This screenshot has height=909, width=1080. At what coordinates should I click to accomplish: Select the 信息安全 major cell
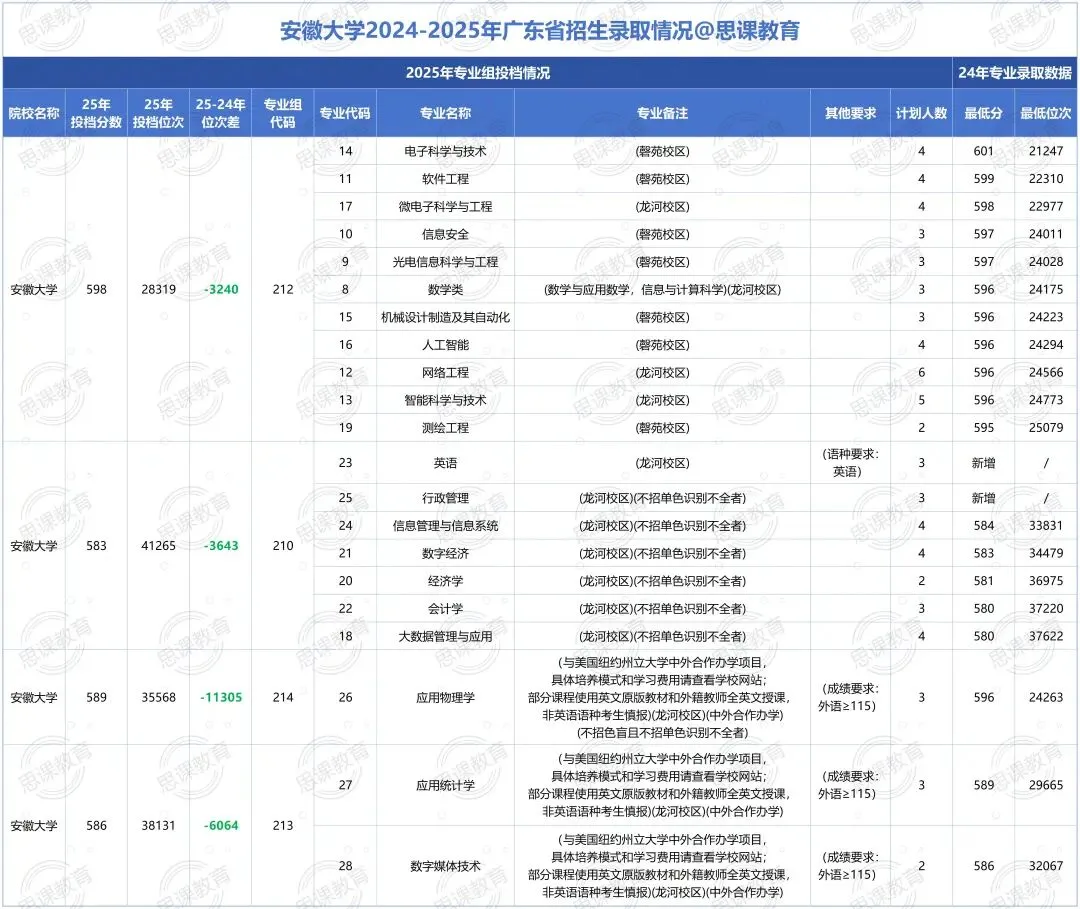(x=446, y=234)
